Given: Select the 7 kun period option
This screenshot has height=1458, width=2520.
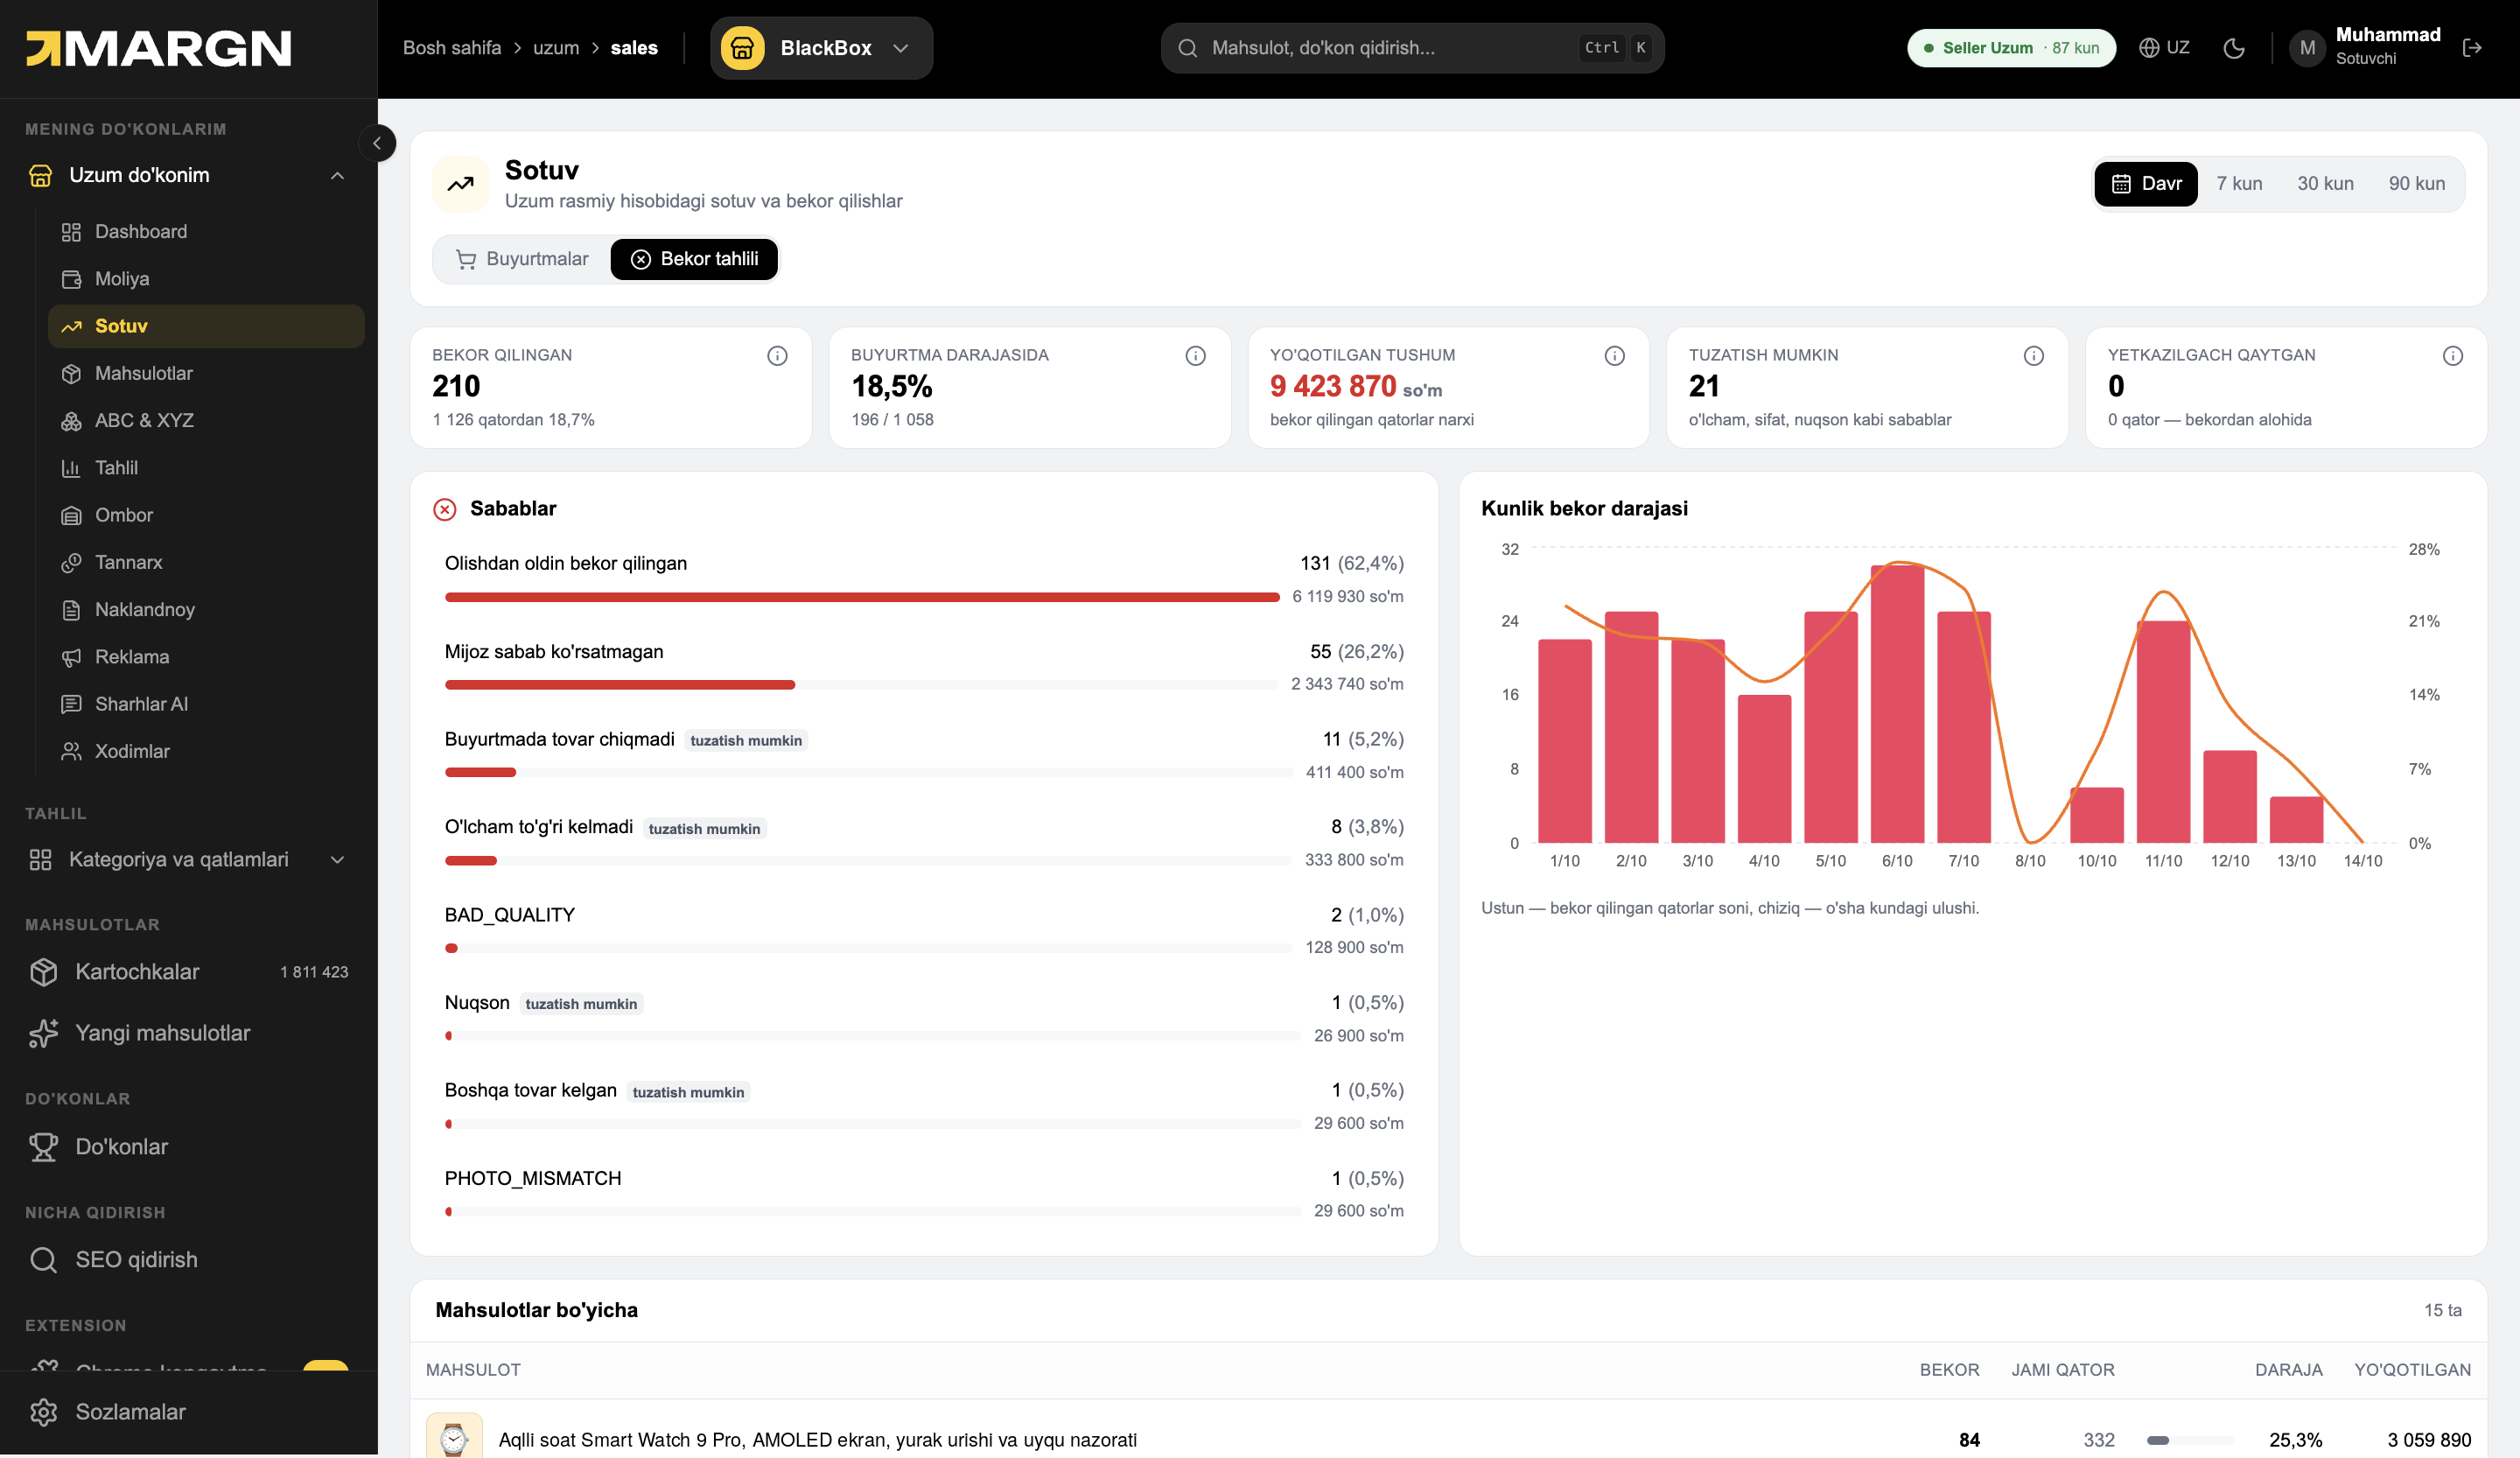Looking at the screenshot, I should 2239,184.
